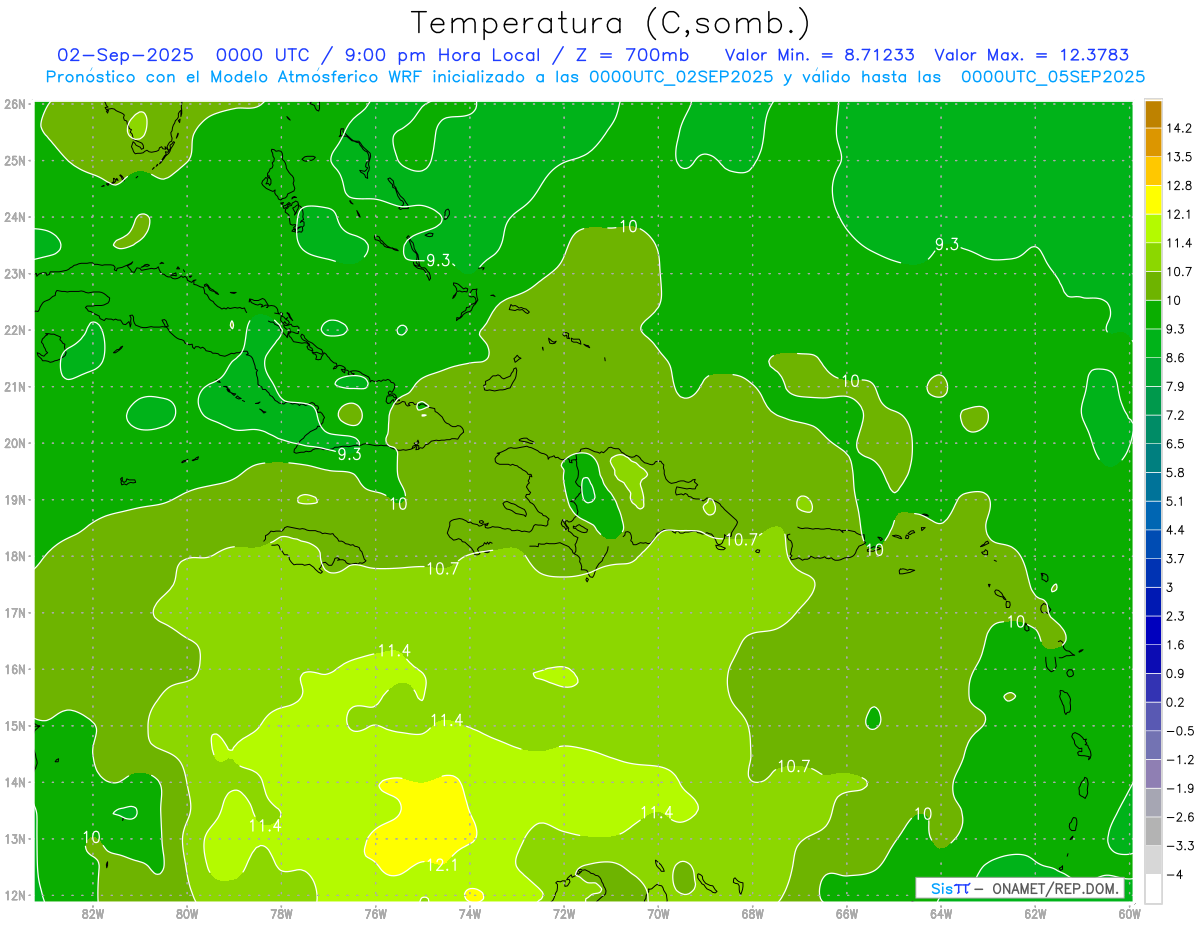This screenshot has width=1200, height=927.
Task: Click the '26N' latitude label
Action: pyautogui.click(x=15, y=104)
